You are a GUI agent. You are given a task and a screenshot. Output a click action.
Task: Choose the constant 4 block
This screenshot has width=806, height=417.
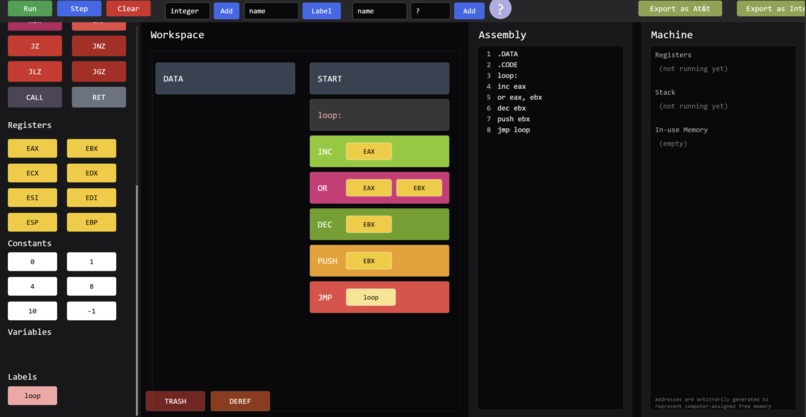click(32, 286)
